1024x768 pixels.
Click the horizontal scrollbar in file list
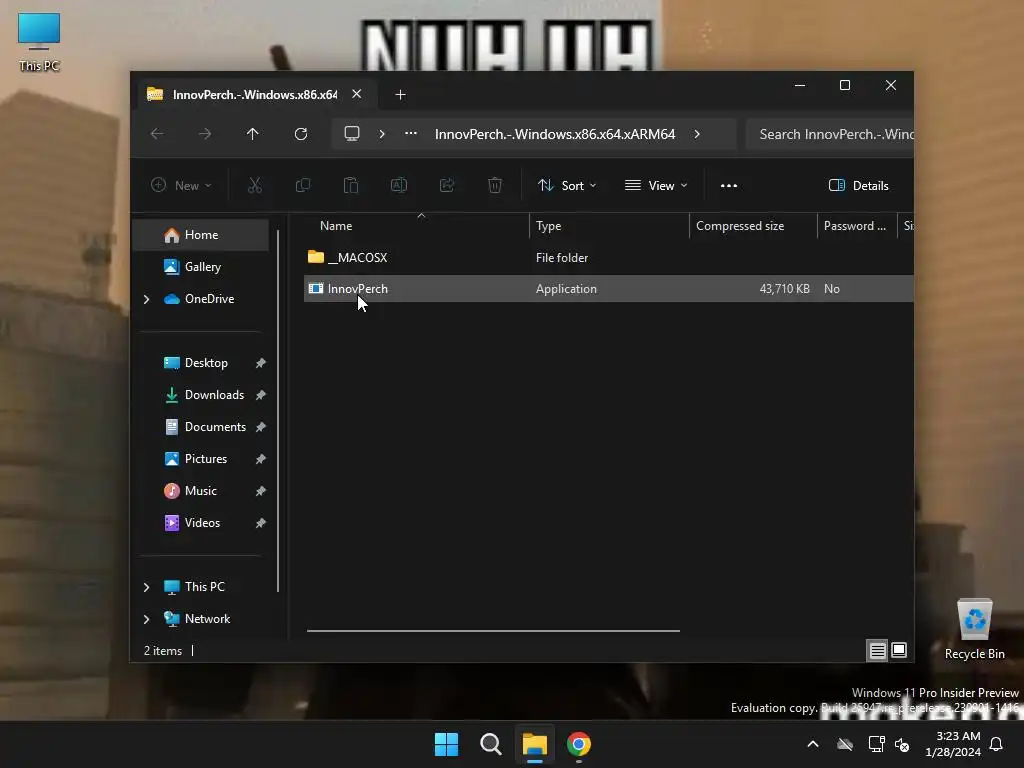pos(493,631)
